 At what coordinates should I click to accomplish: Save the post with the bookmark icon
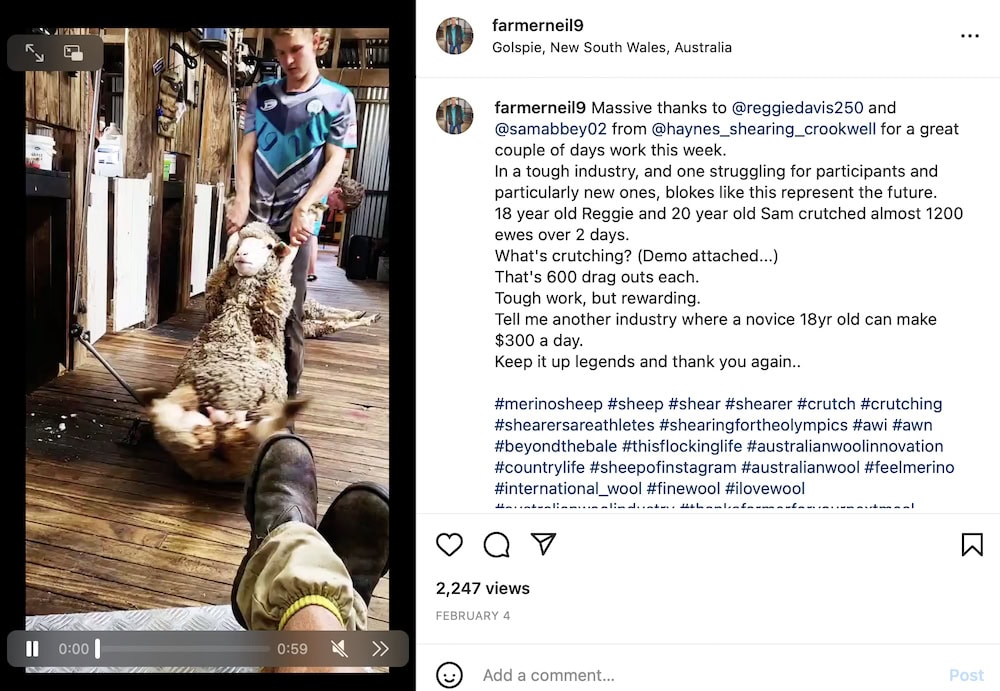coord(972,544)
